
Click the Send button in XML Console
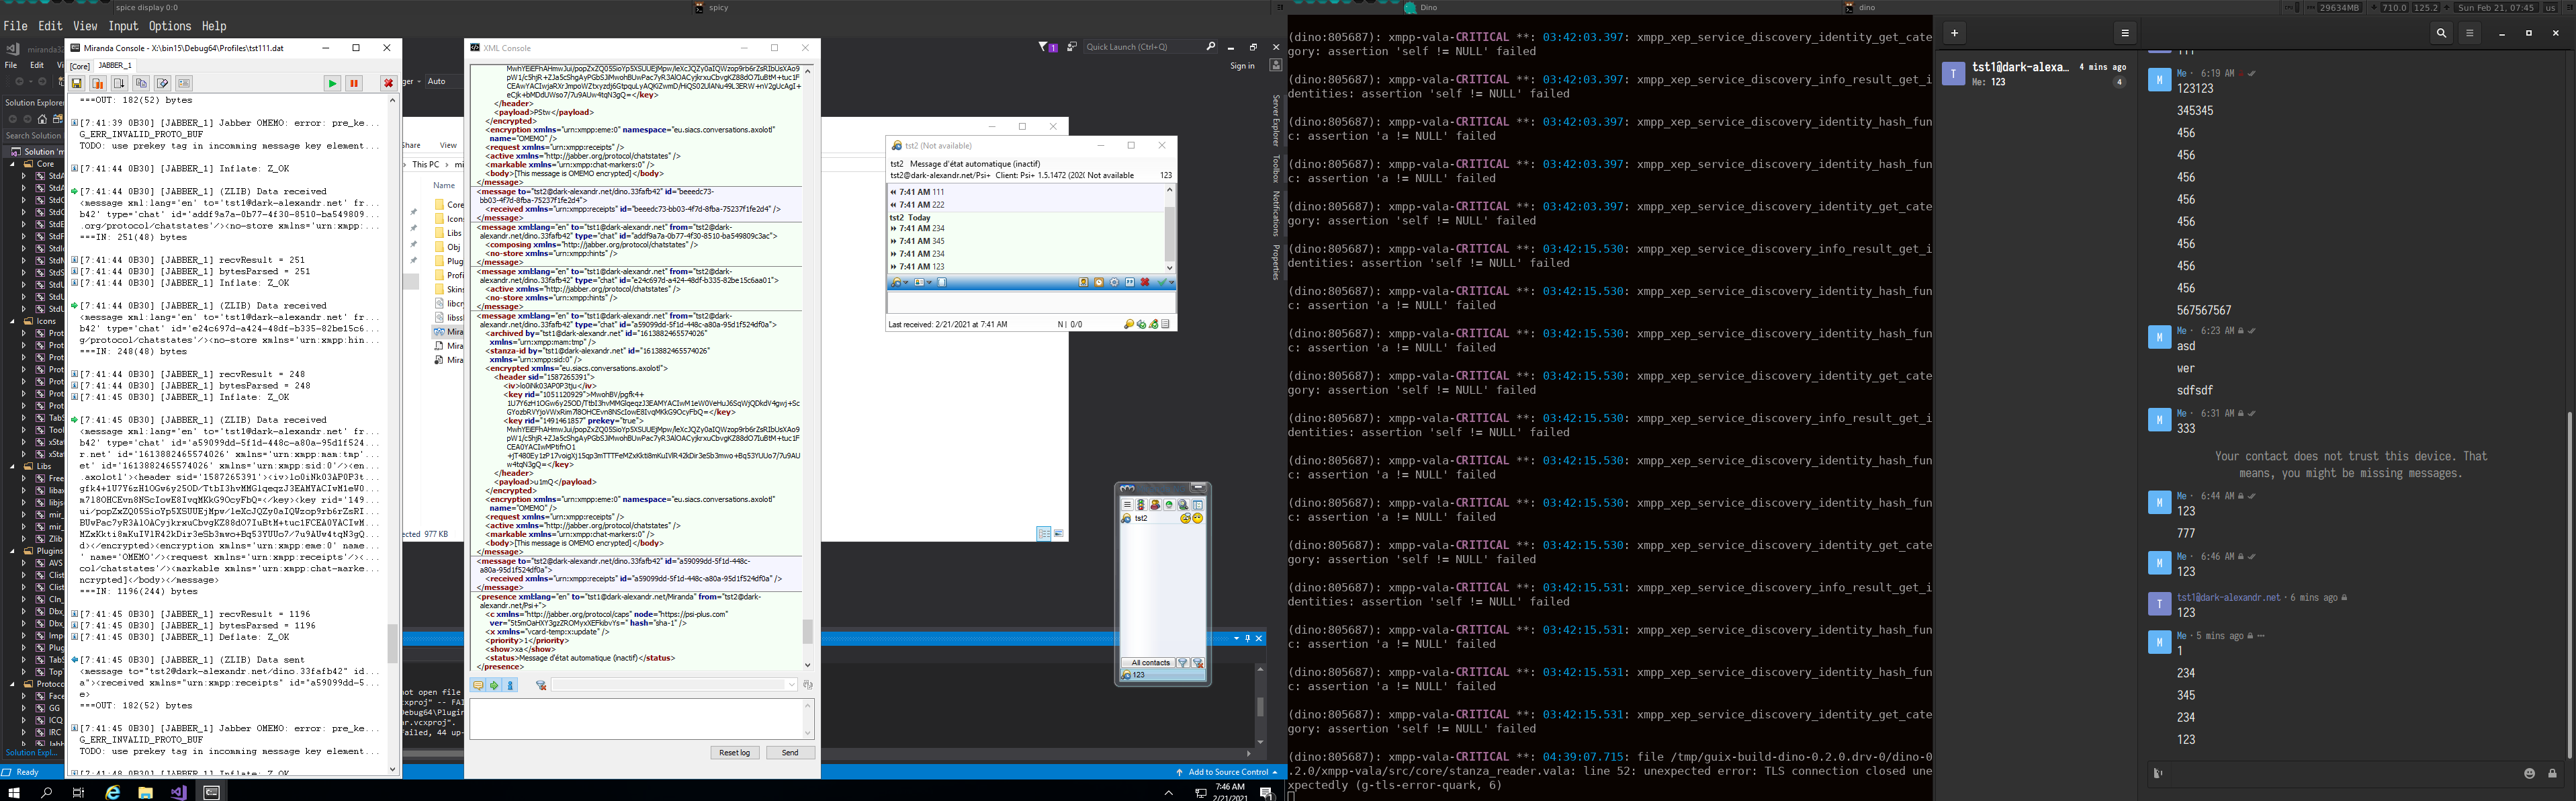(790, 752)
